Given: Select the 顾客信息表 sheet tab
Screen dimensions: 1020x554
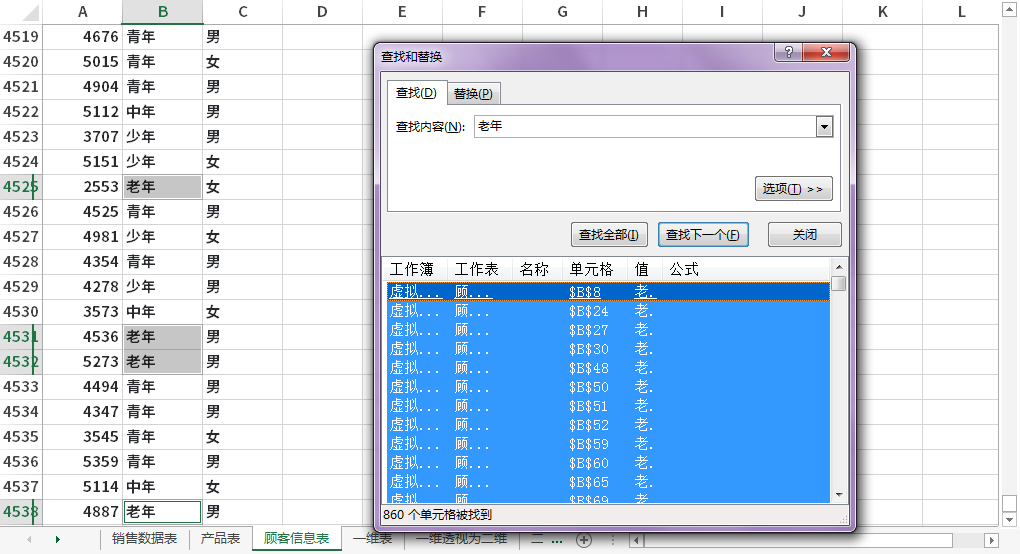Looking at the screenshot, I should tap(297, 538).
